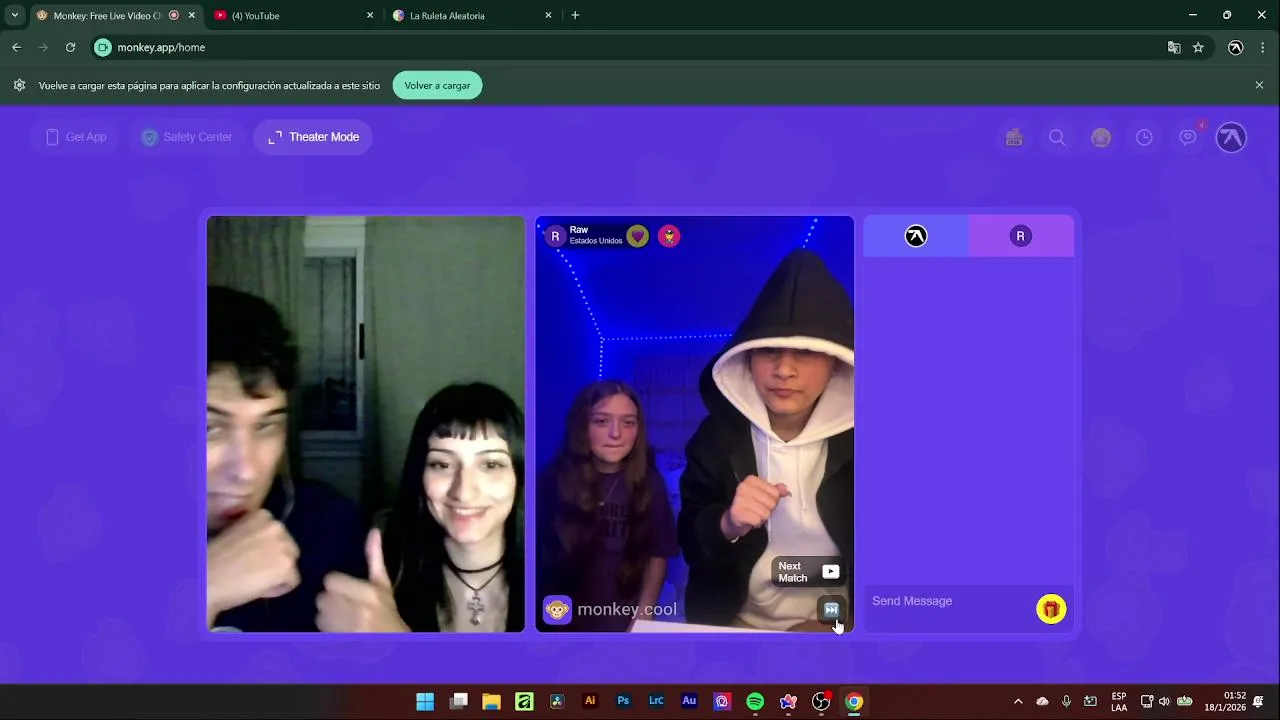Click the Chrome translate page icon
1280x720 pixels.
click(1174, 47)
